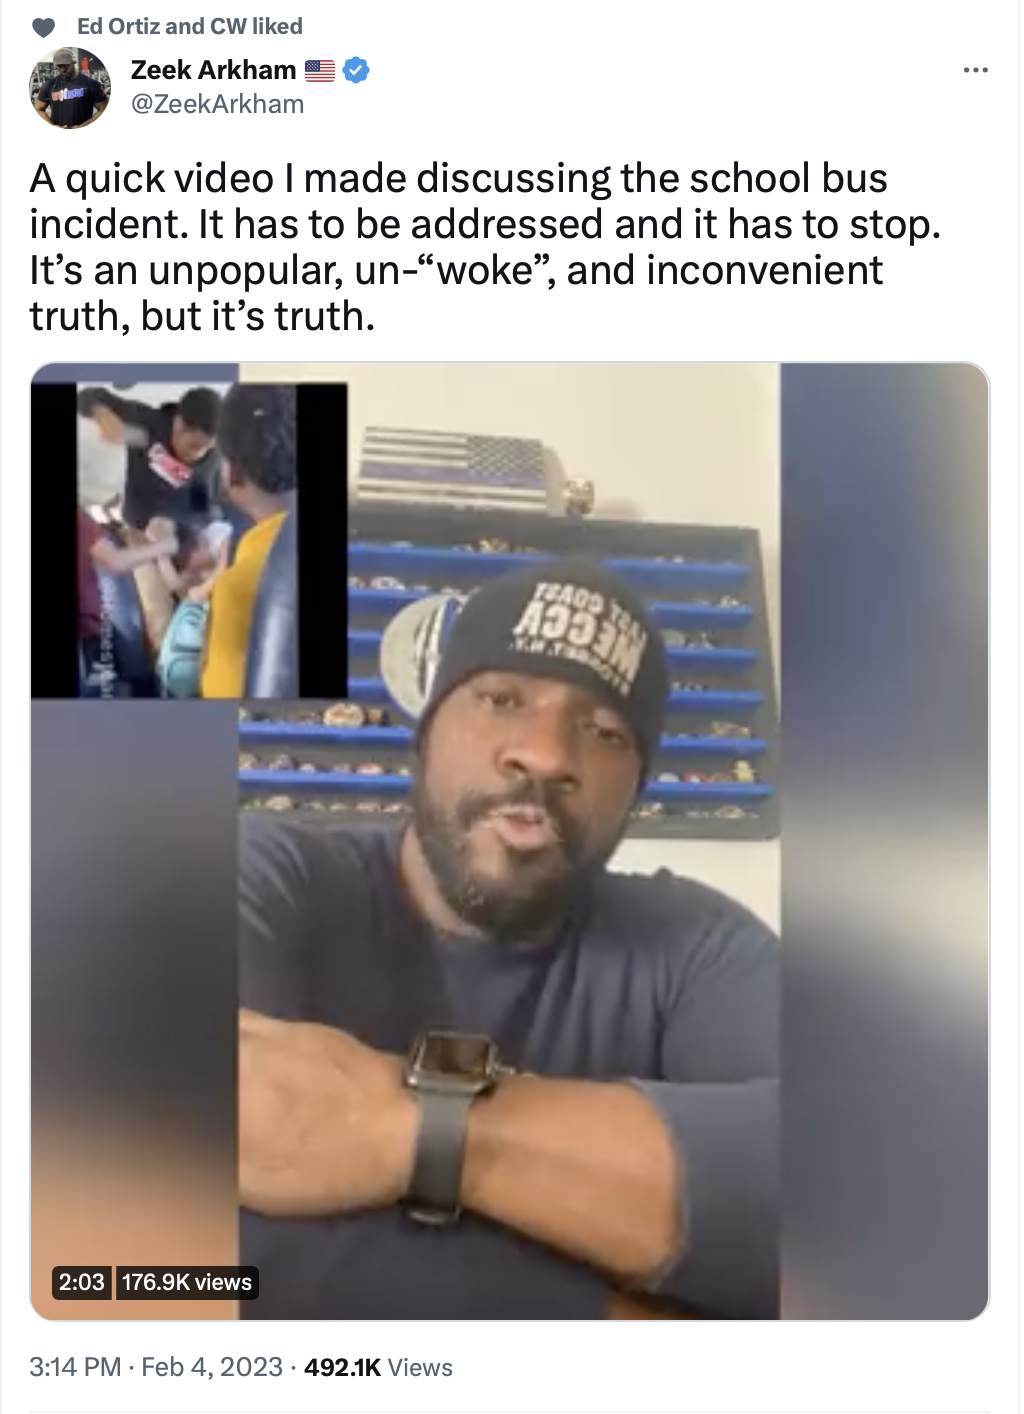The image size is (1024, 1414).
Task: Click the American flag emoji by name
Action: 319,70
